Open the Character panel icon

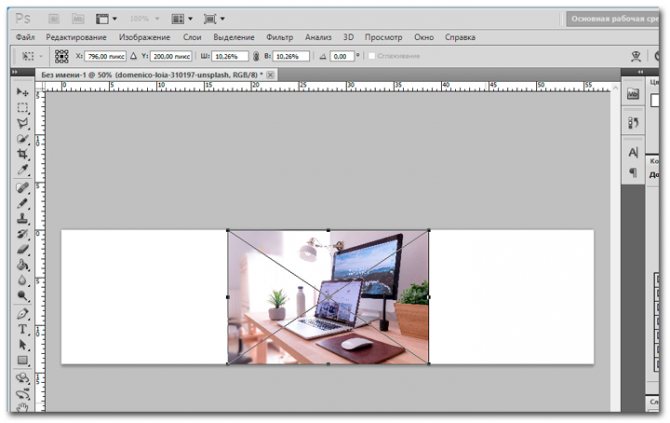(x=633, y=152)
